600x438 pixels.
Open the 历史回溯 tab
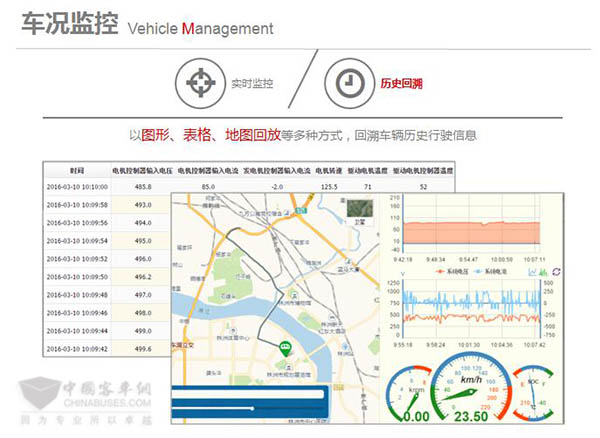click(401, 83)
